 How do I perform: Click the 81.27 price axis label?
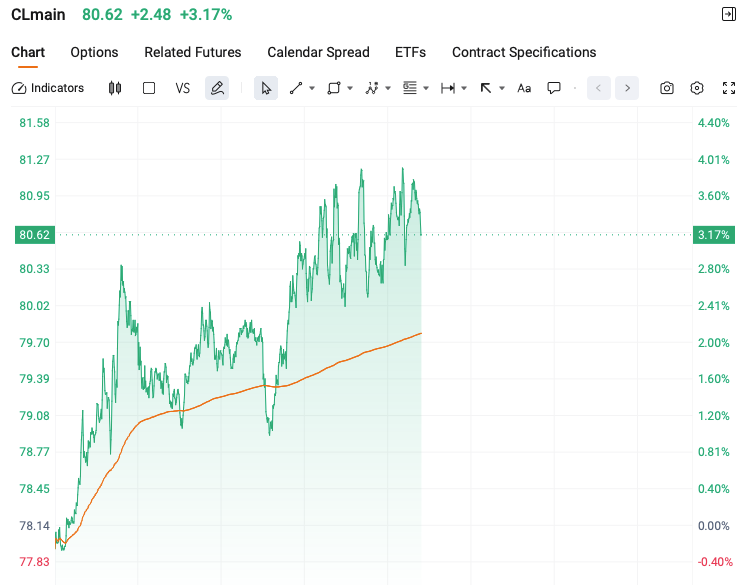tap(34, 160)
